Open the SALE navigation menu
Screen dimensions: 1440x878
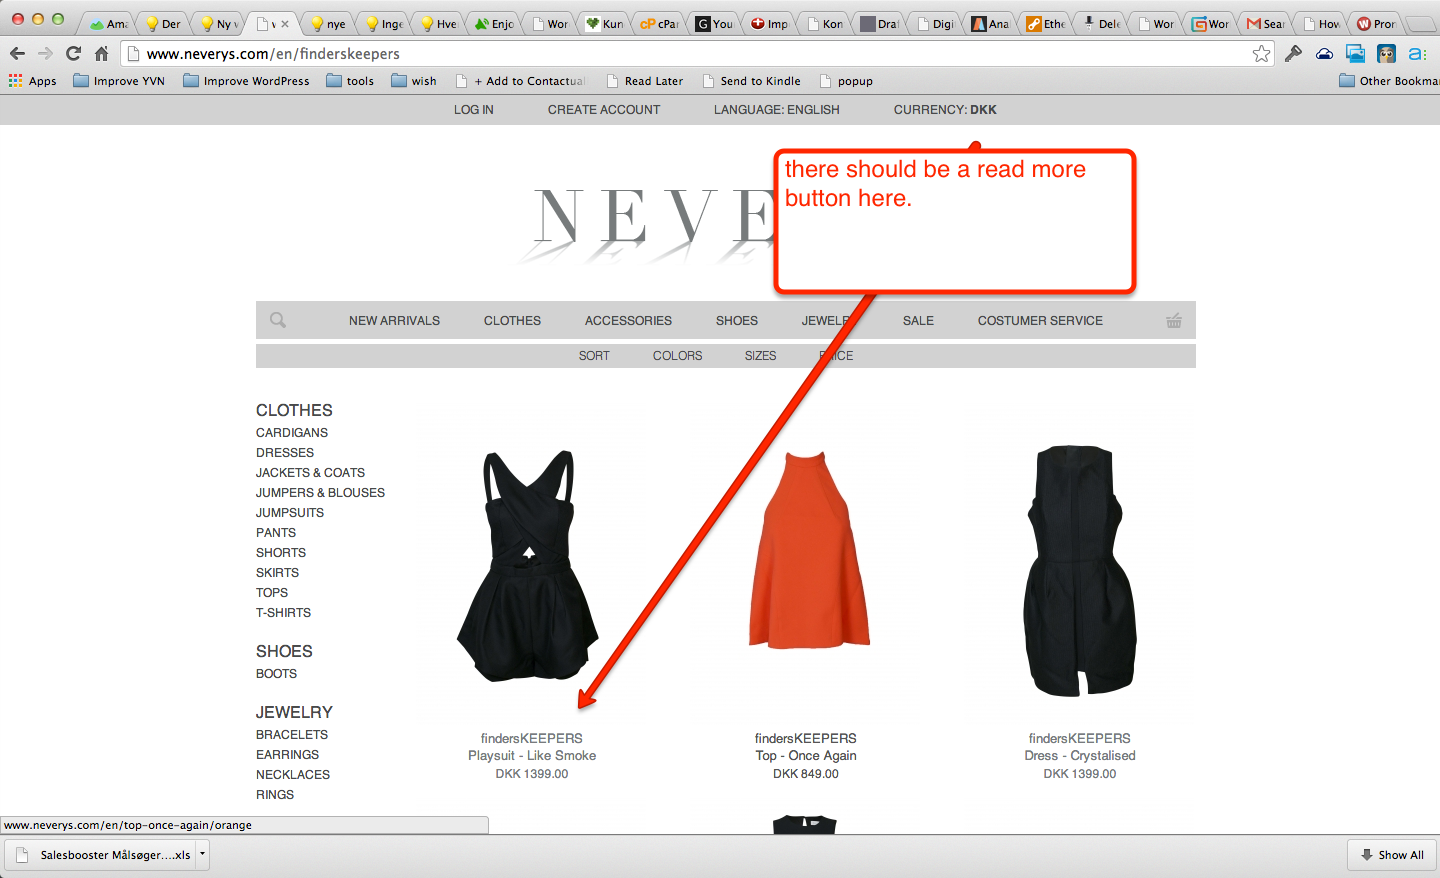[918, 321]
